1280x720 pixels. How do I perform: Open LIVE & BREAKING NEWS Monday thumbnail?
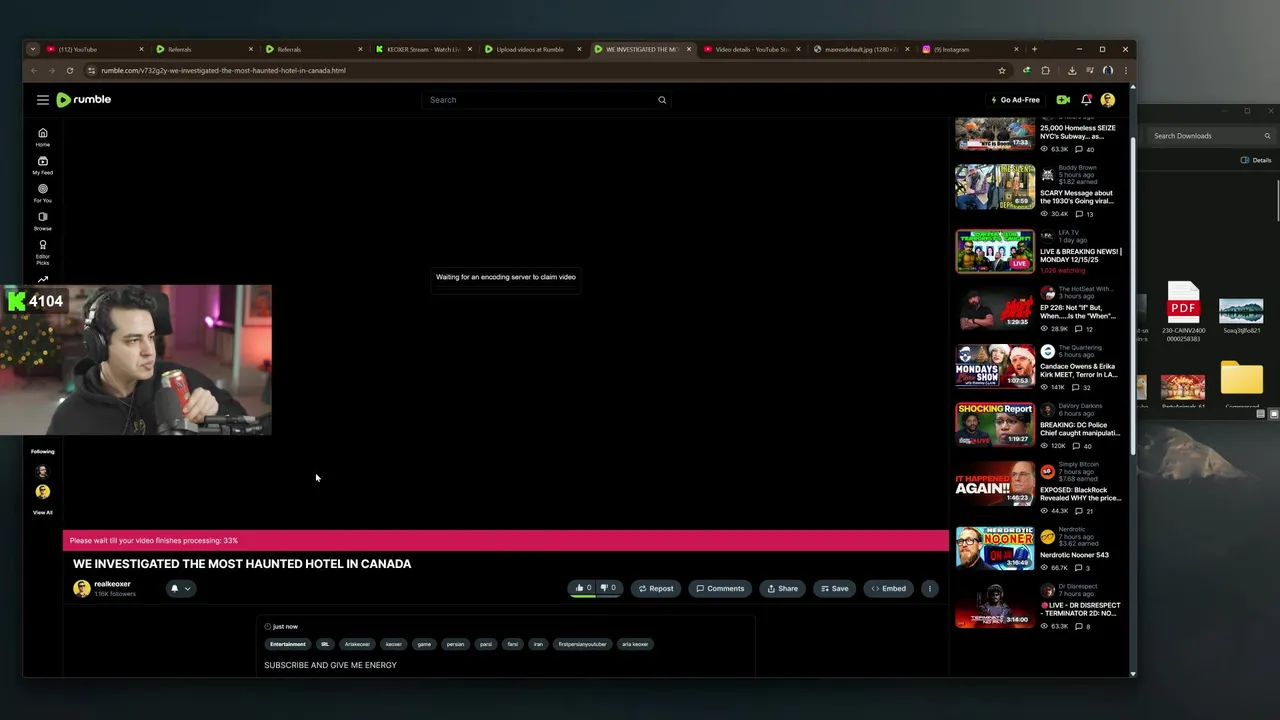pyautogui.click(x=995, y=251)
